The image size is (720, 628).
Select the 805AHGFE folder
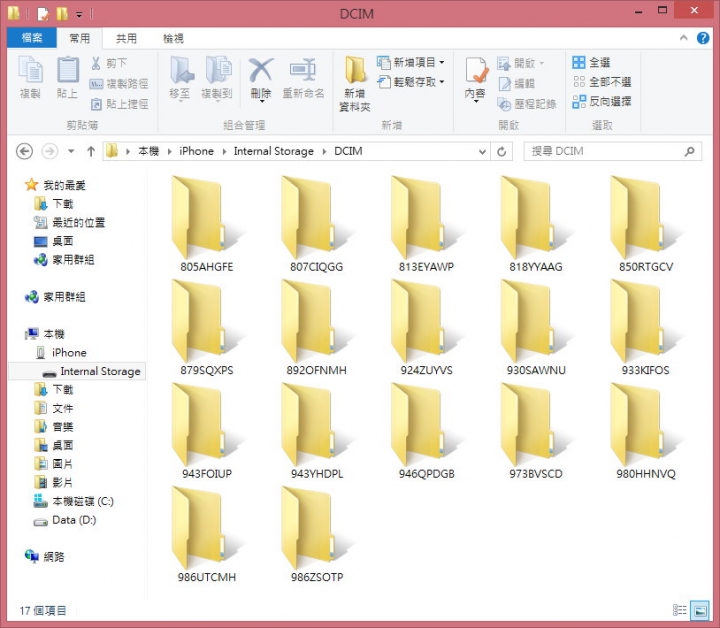click(207, 224)
